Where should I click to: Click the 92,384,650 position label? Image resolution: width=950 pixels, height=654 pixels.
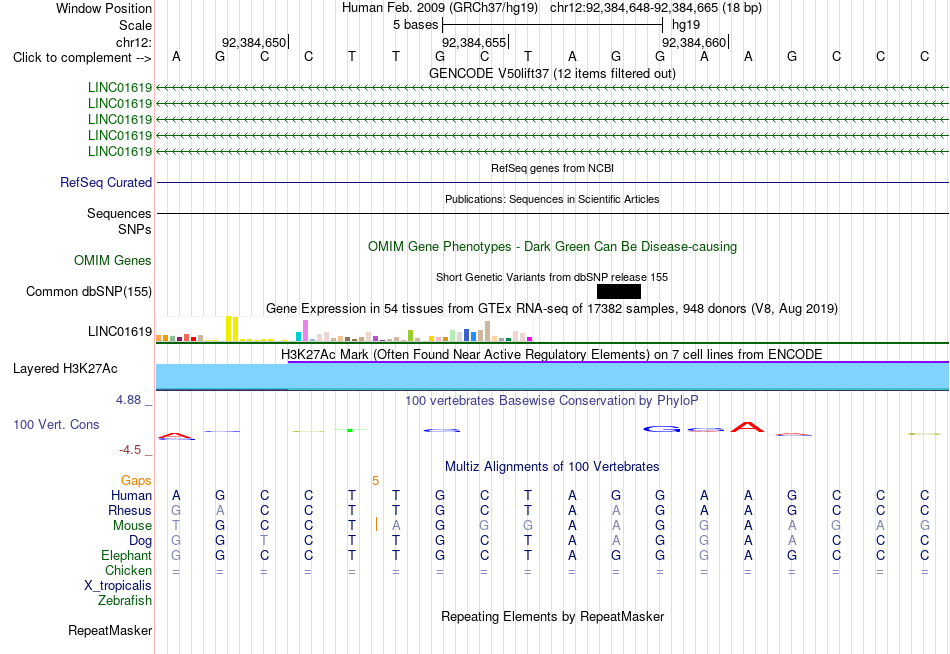pos(254,42)
